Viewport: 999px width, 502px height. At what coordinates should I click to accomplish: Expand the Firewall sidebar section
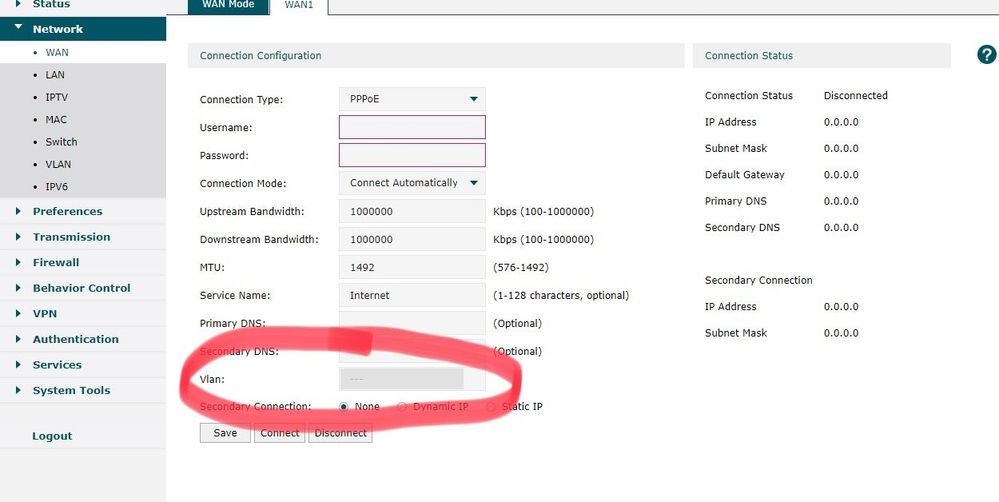click(55, 262)
